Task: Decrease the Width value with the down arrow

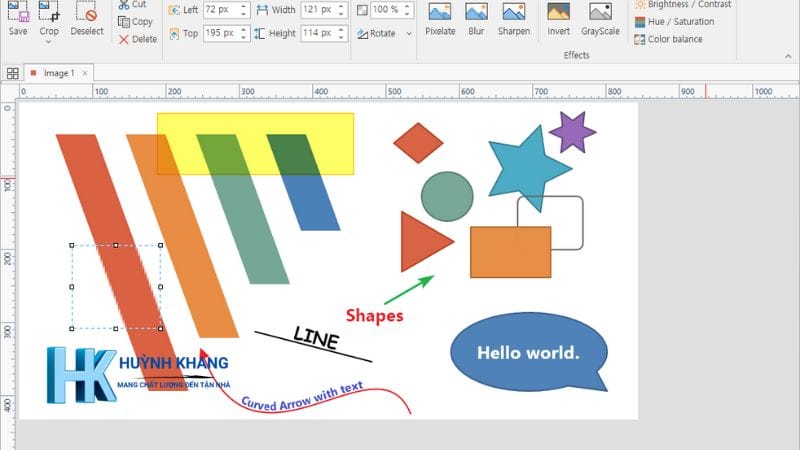Action: (x=341, y=14)
